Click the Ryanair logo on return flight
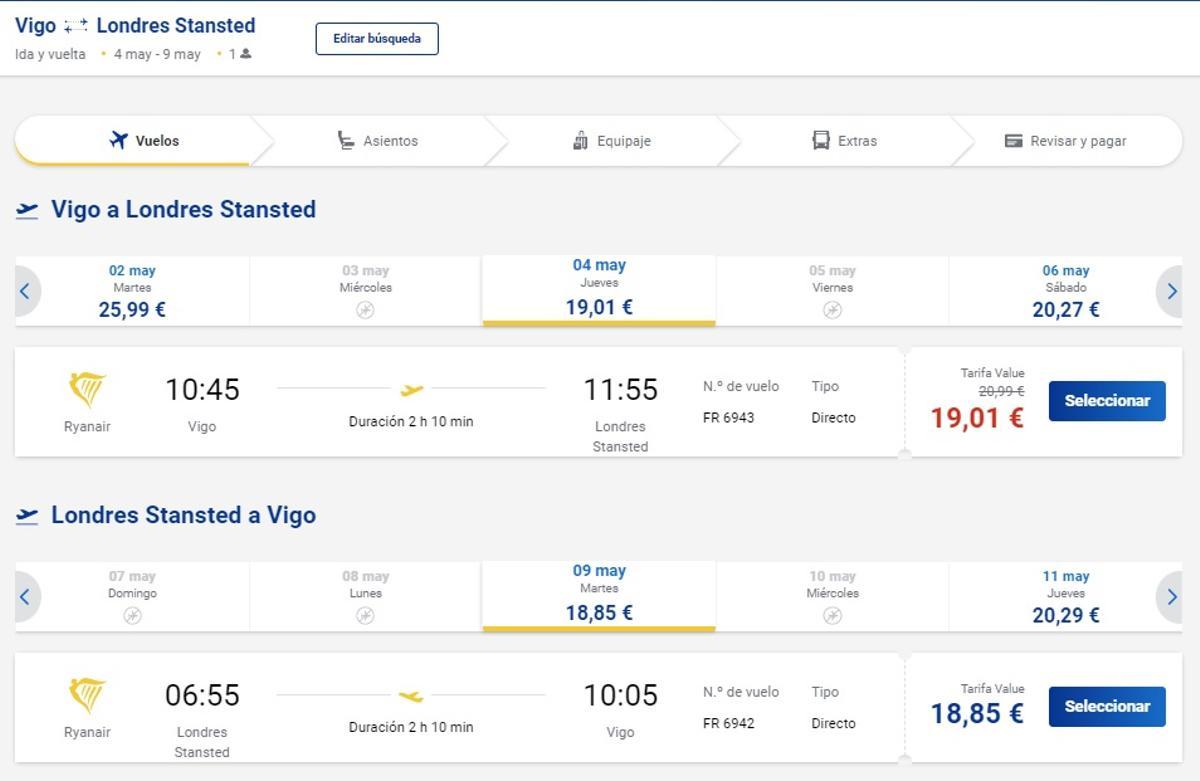This screenshot has width=1200, height=781. (87, 695)
